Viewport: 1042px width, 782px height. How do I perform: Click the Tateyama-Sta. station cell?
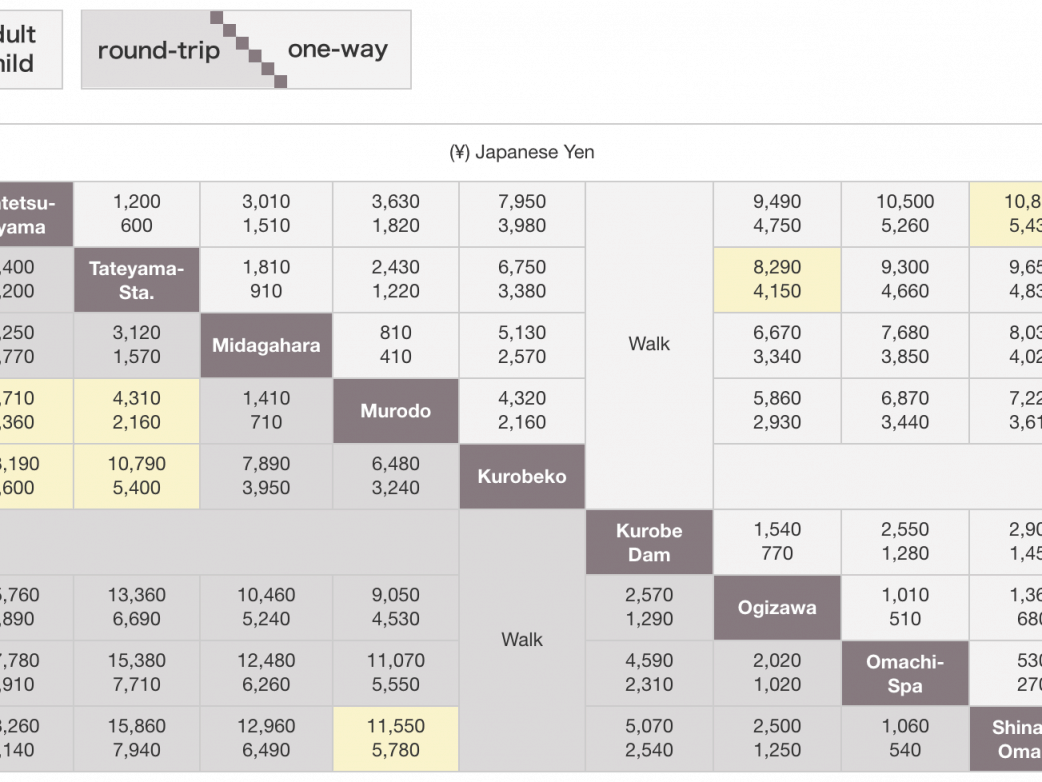click(x=137, y=280)
